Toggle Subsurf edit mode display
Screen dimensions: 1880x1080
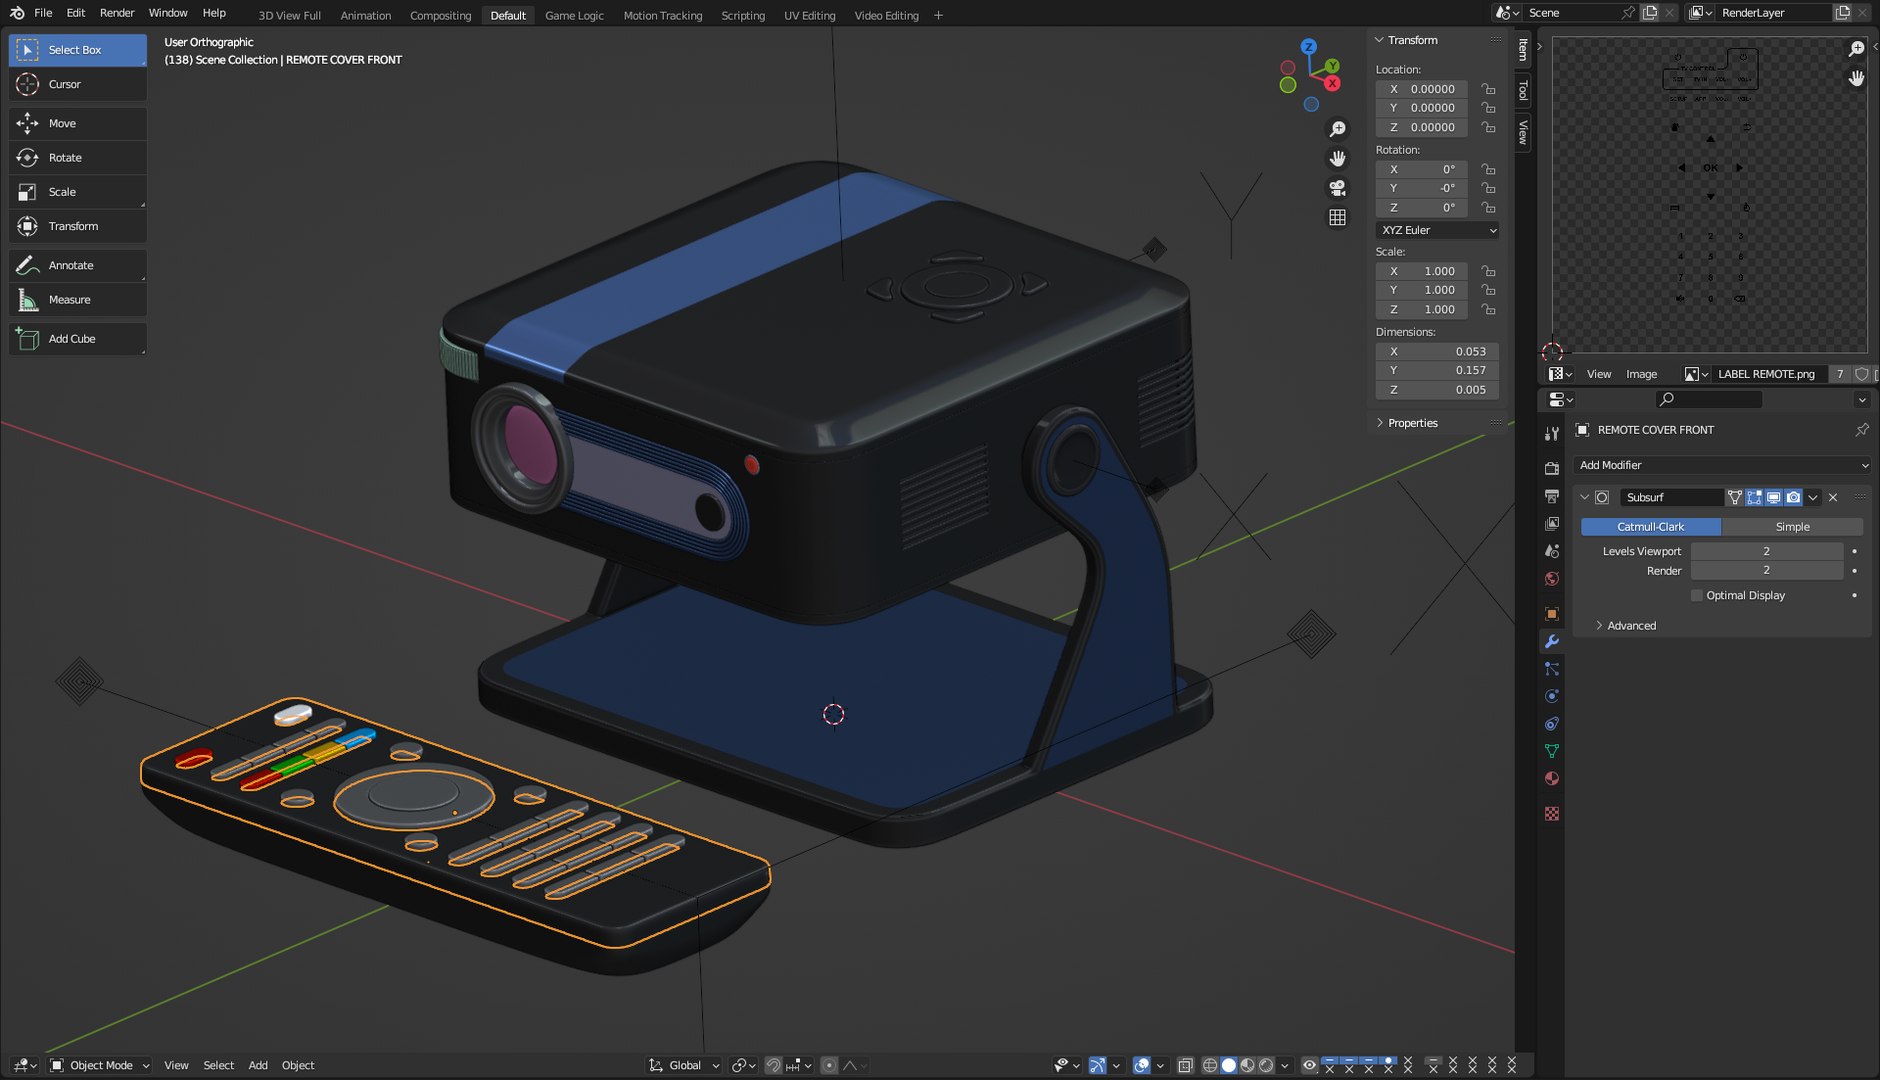pos(1754,497)
